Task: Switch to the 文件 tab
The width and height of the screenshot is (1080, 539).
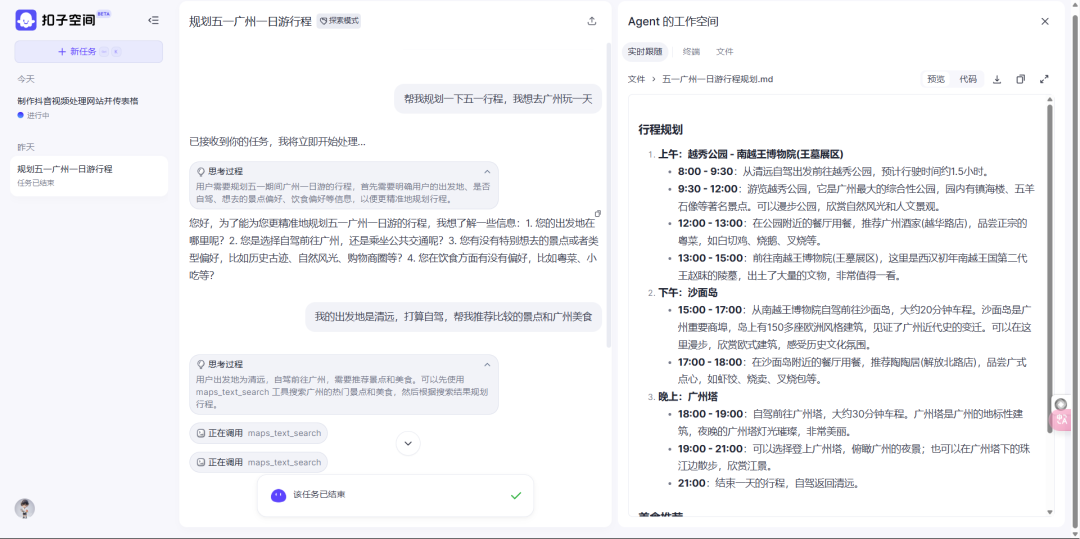Action: [x=725, y=52]
